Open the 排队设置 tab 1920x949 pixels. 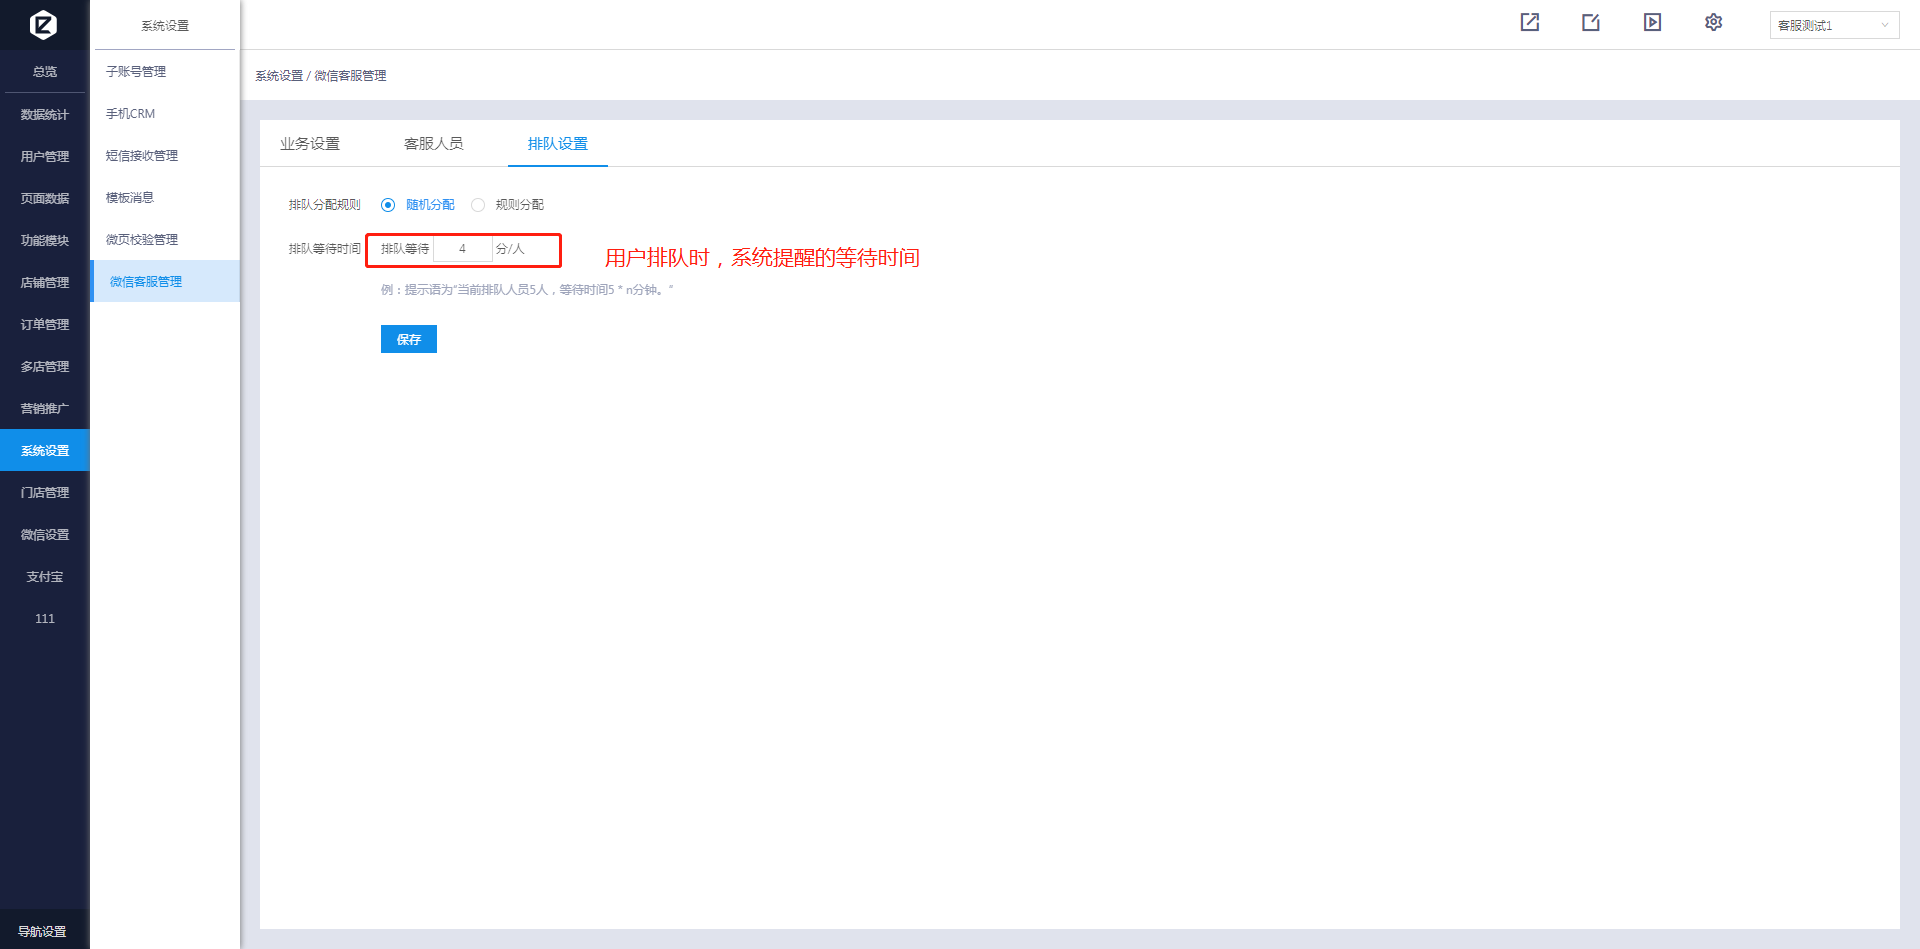point(557,144)
